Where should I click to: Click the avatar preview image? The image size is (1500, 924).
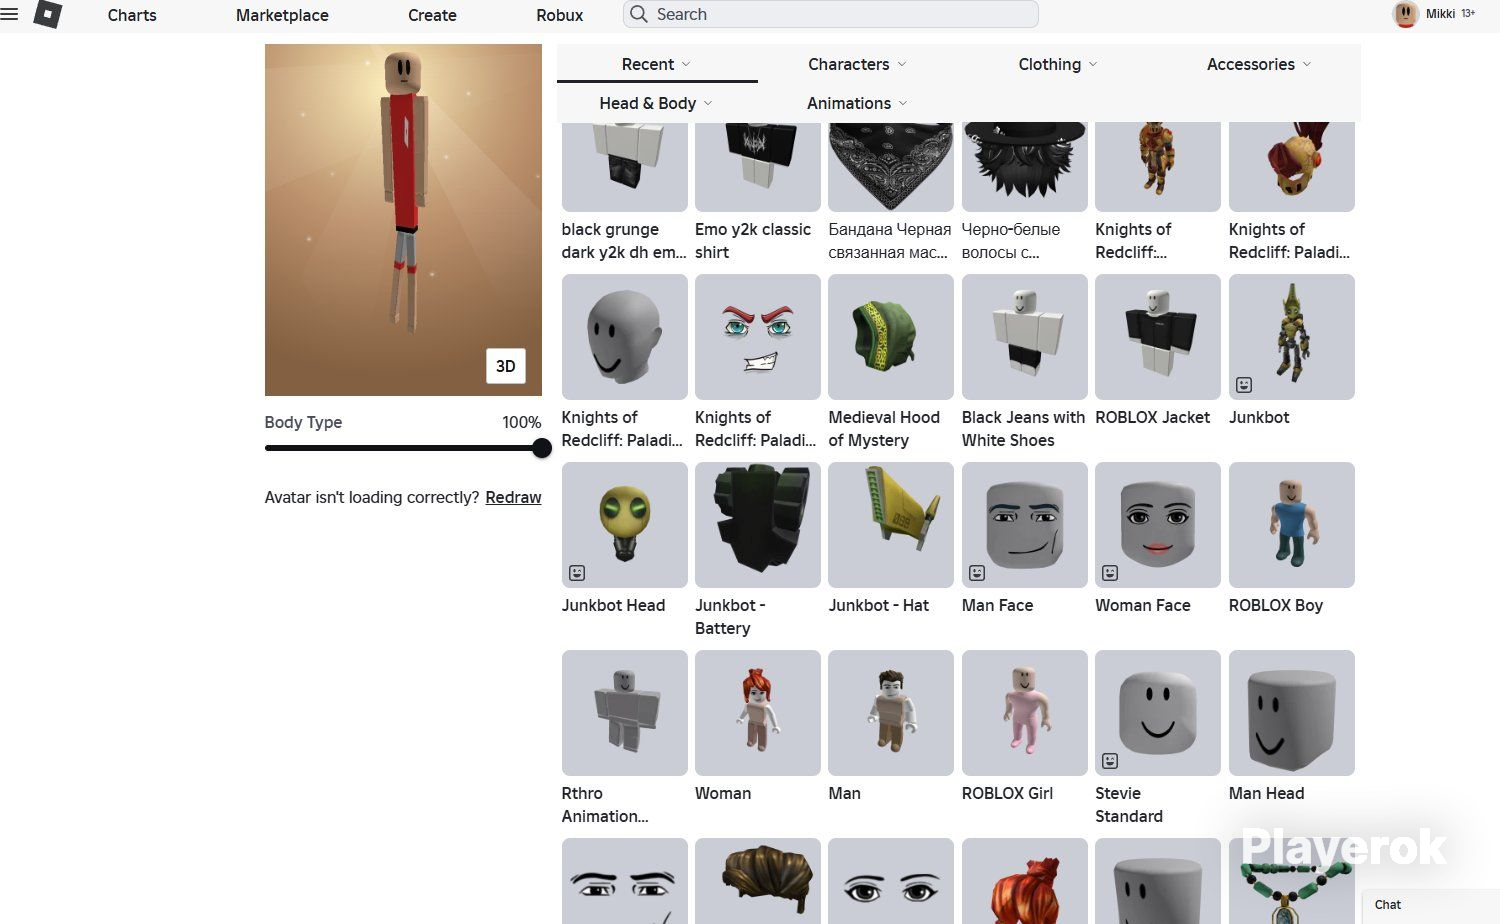(x=403, y=220)
